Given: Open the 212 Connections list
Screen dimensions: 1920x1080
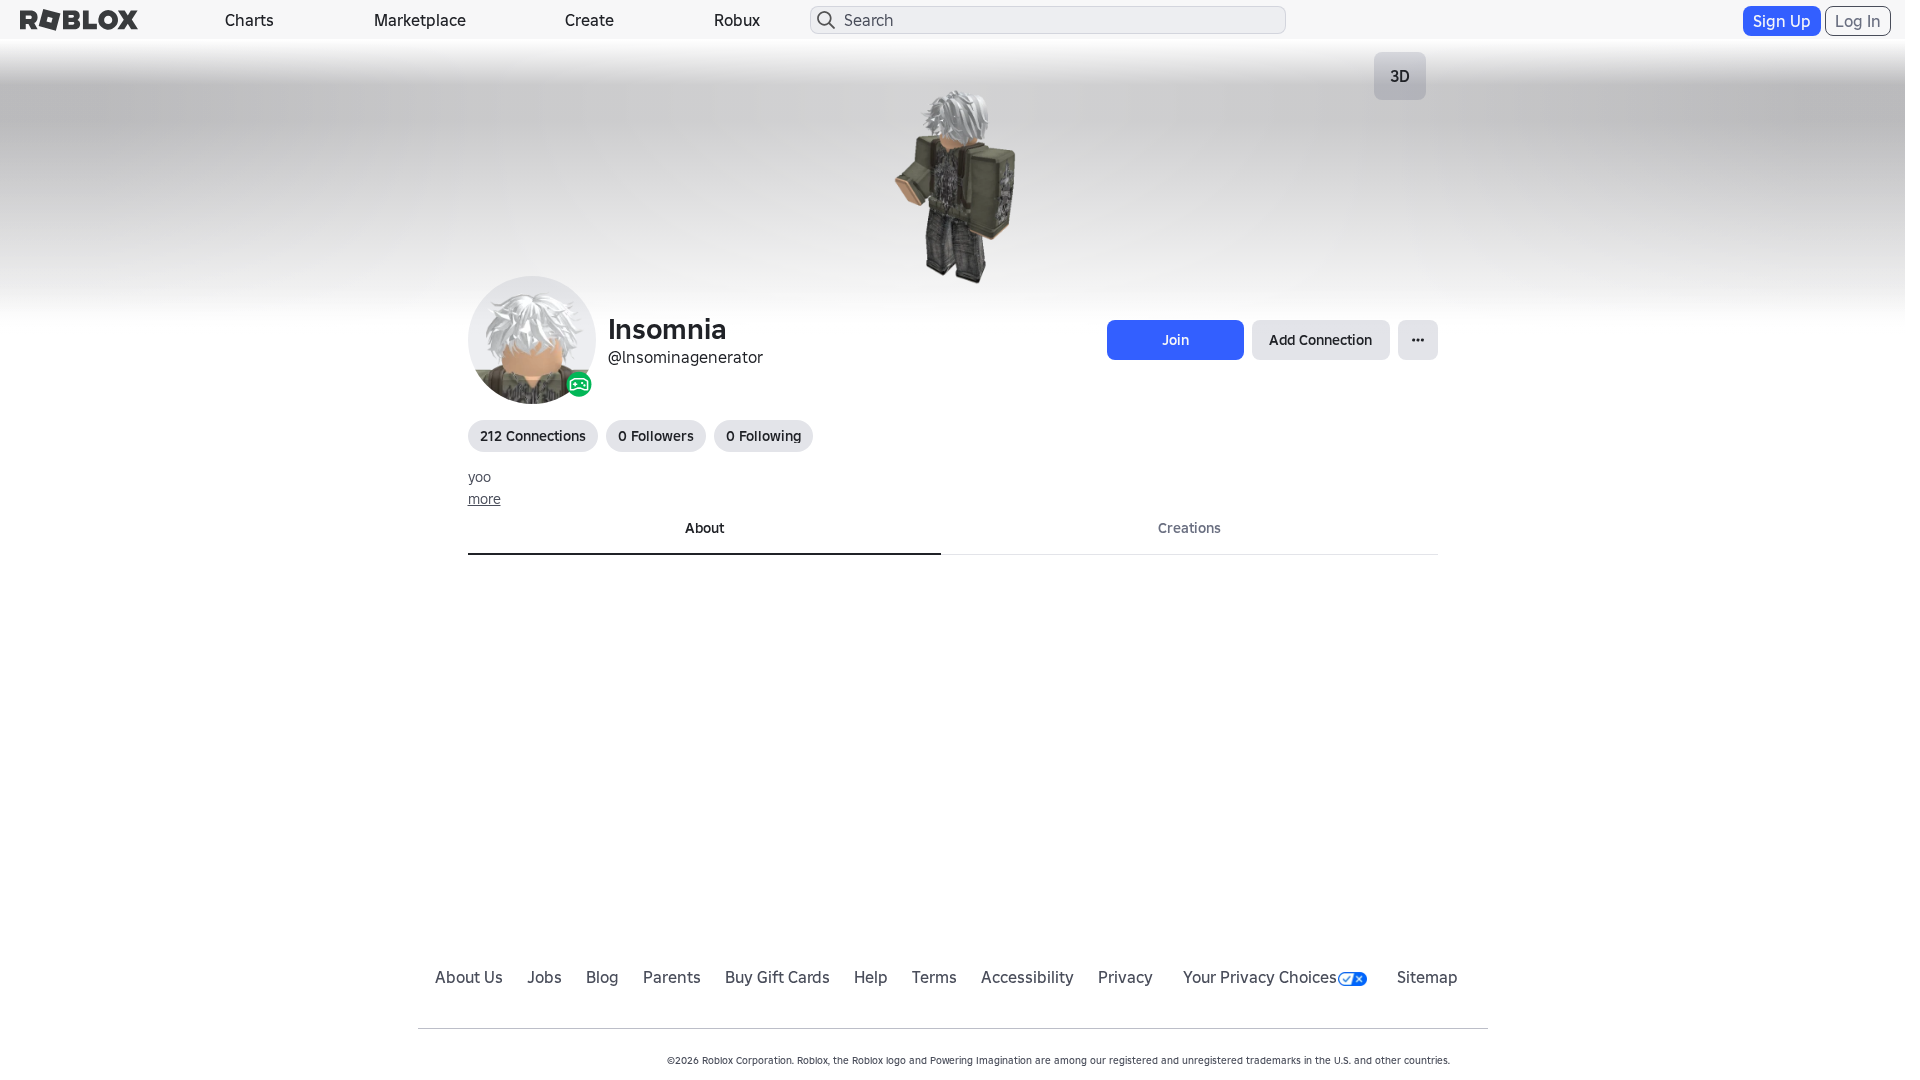Looking at the screenshot, I should tap(533, 436).
